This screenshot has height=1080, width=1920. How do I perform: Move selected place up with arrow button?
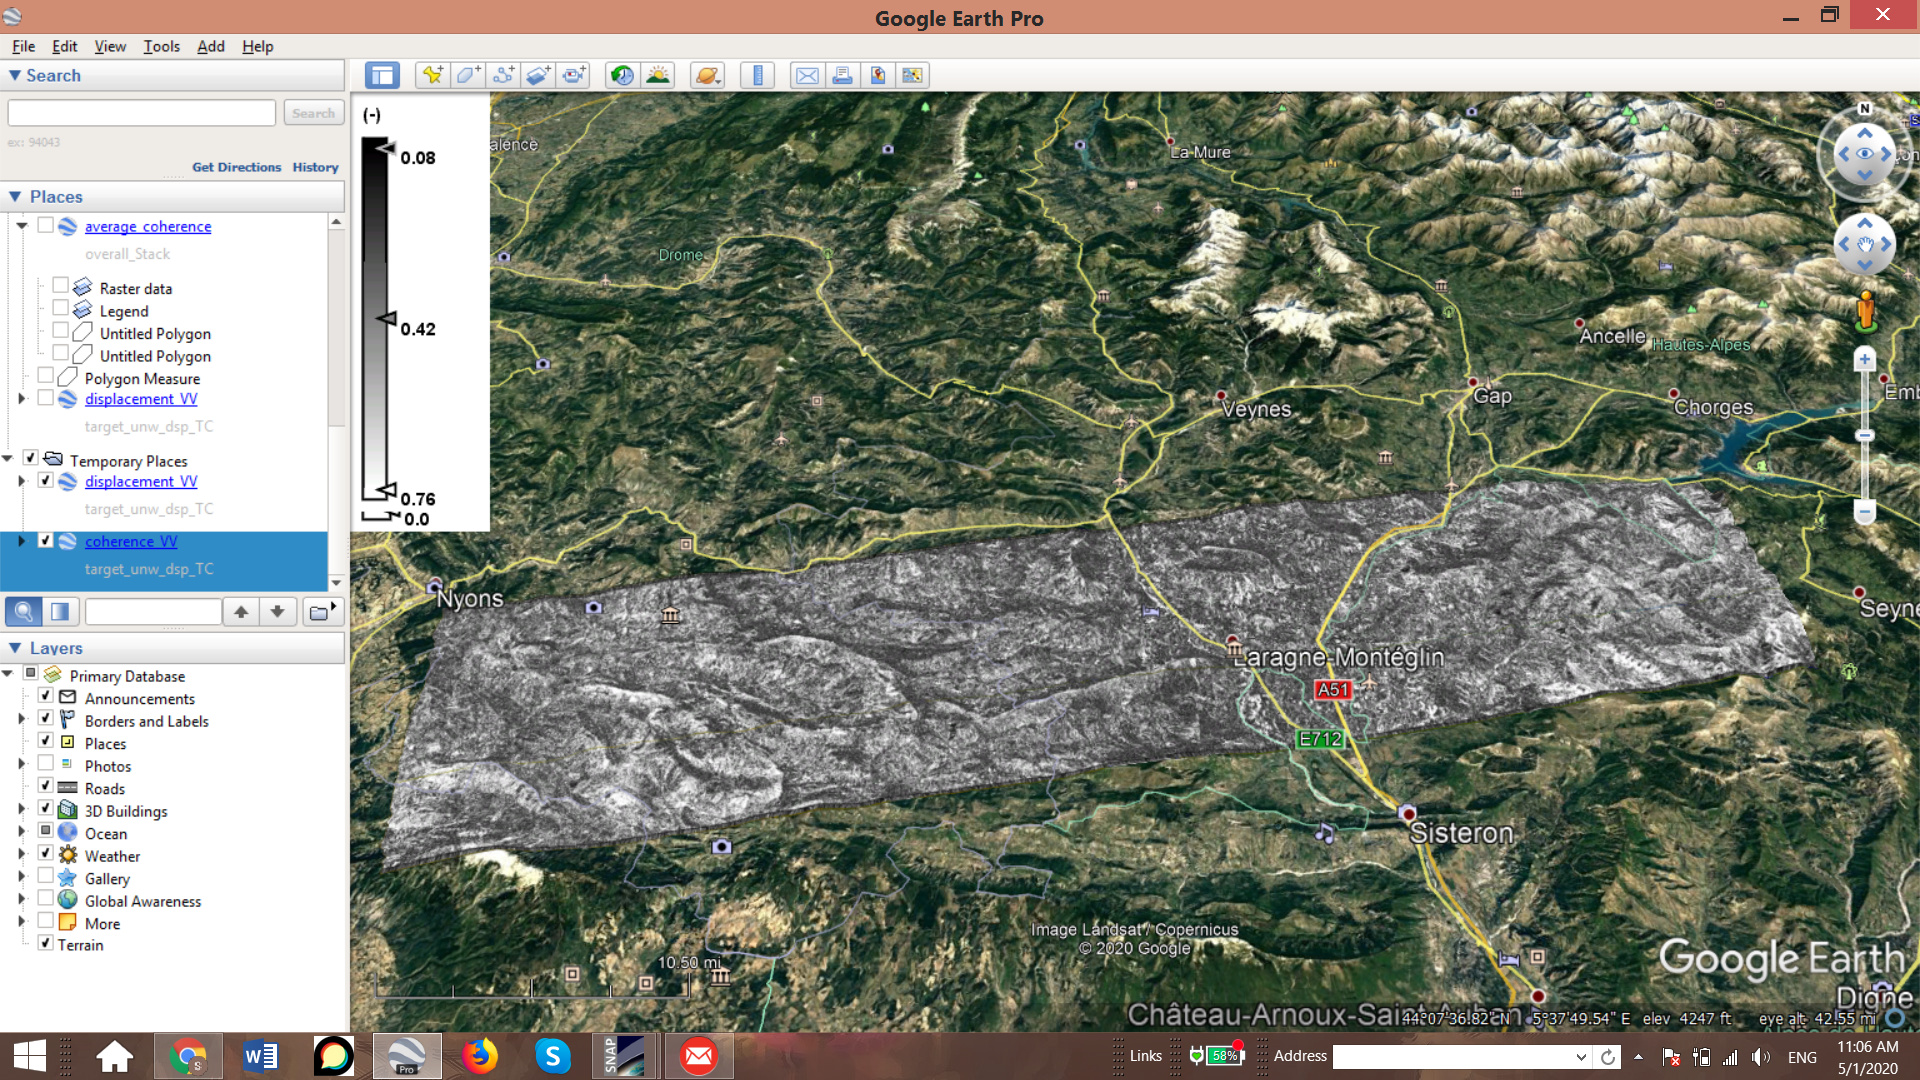click(241, 611)
